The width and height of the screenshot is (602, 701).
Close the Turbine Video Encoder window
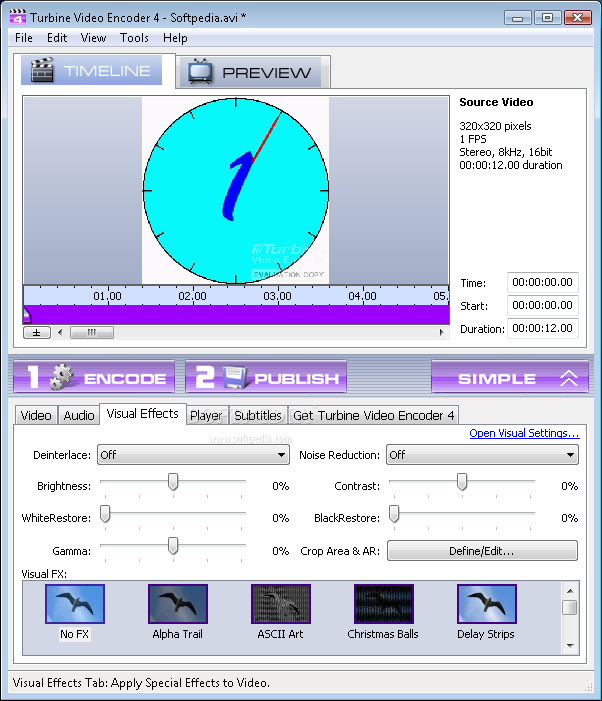pos(578,17)
